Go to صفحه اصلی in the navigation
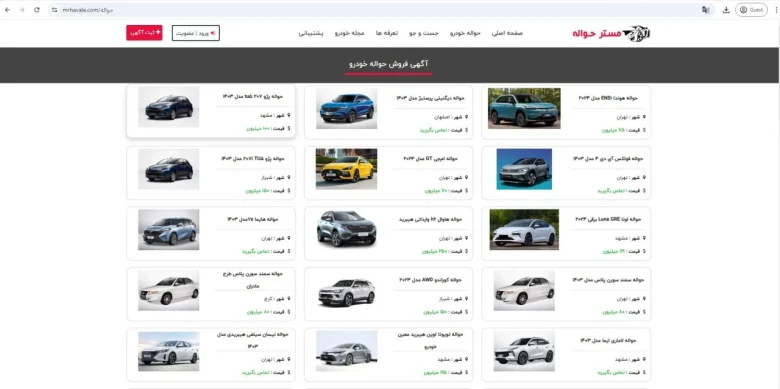The height and width of the screenshot is (389, 780). [507, 33]
